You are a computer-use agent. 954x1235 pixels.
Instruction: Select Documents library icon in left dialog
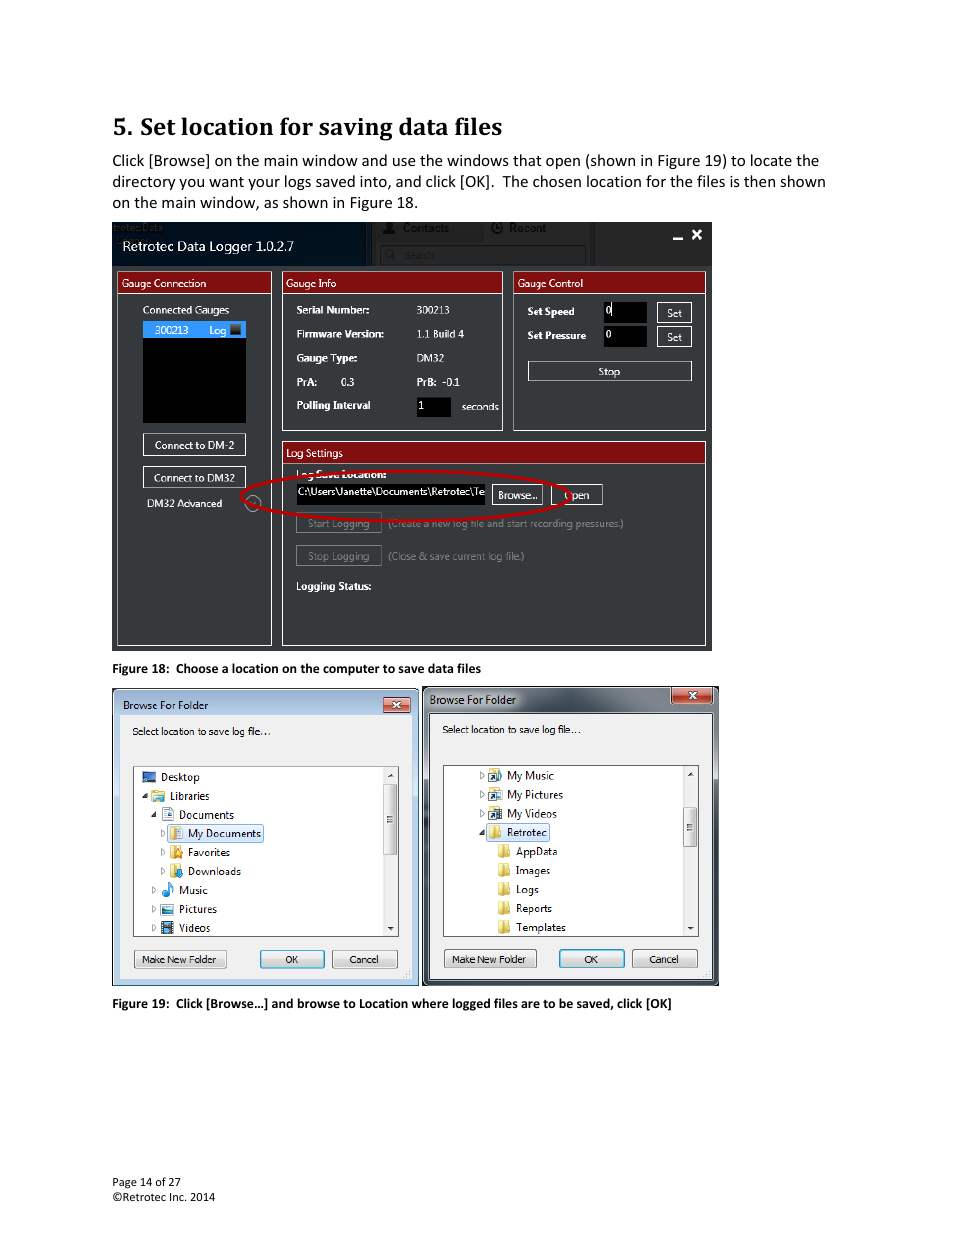pyautogui.click(x=168, y=815)
